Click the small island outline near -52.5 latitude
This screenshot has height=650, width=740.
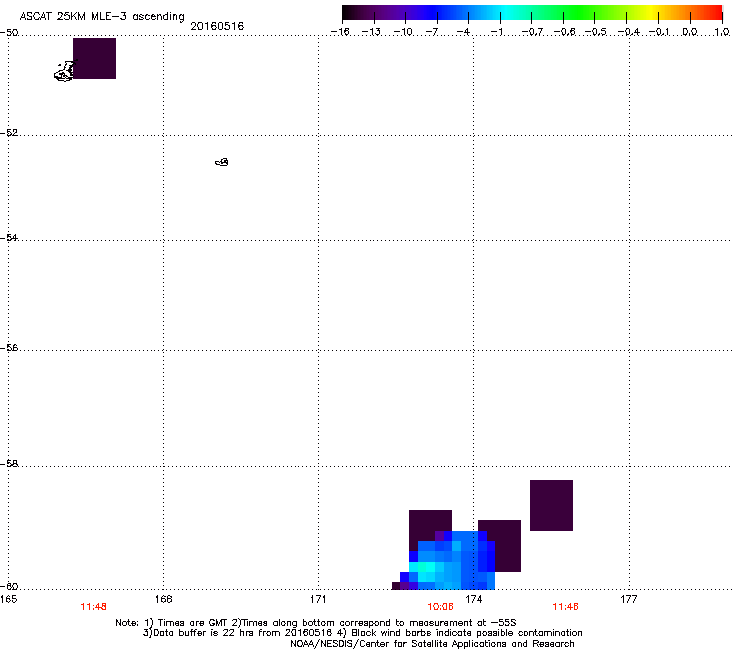[x=222, y=162]
